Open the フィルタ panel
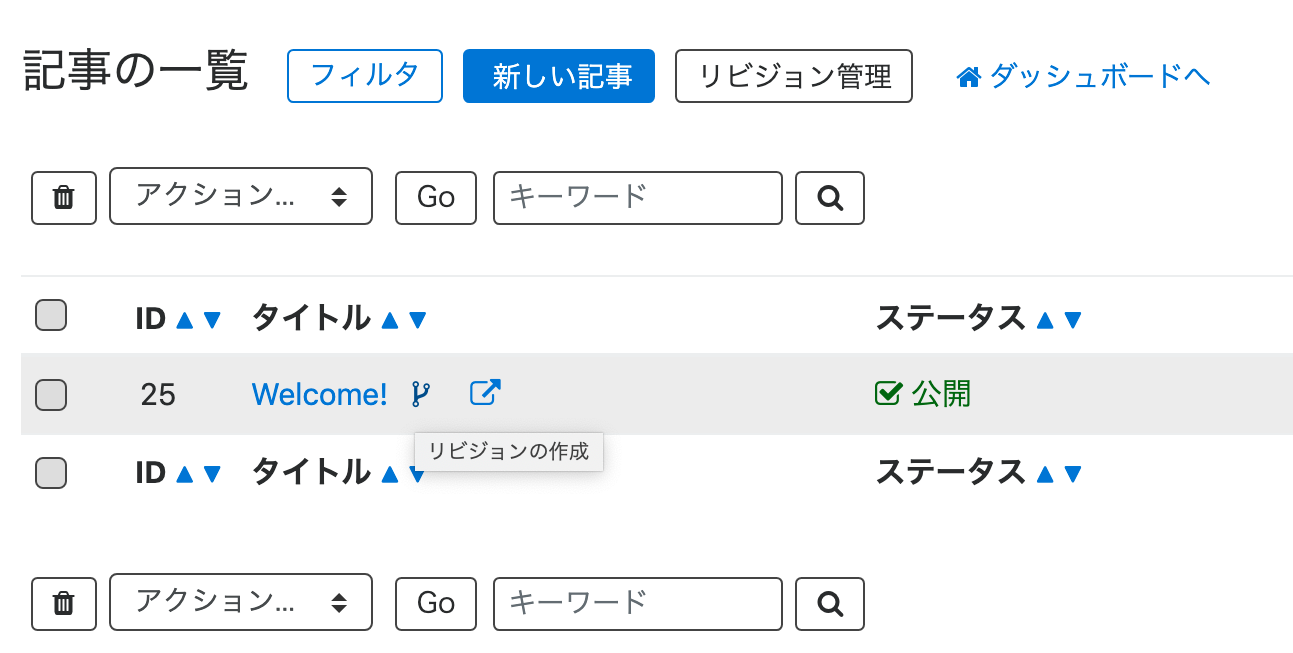1293x653 pixels. (x=365, y=76)
